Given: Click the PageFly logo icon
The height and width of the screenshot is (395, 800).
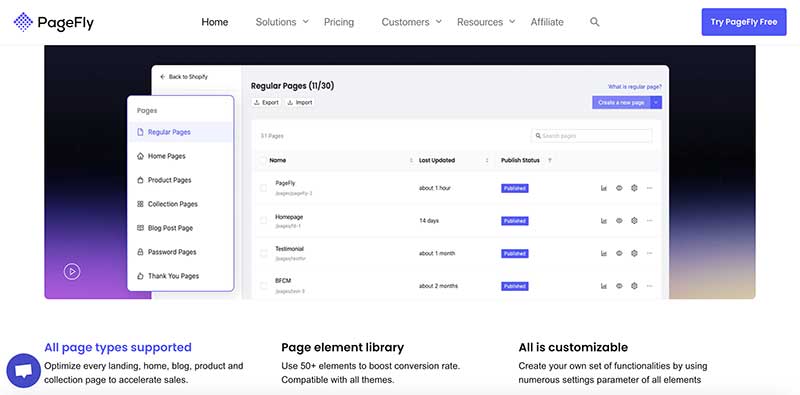Looking at the screenshot, I should (23, 22).
